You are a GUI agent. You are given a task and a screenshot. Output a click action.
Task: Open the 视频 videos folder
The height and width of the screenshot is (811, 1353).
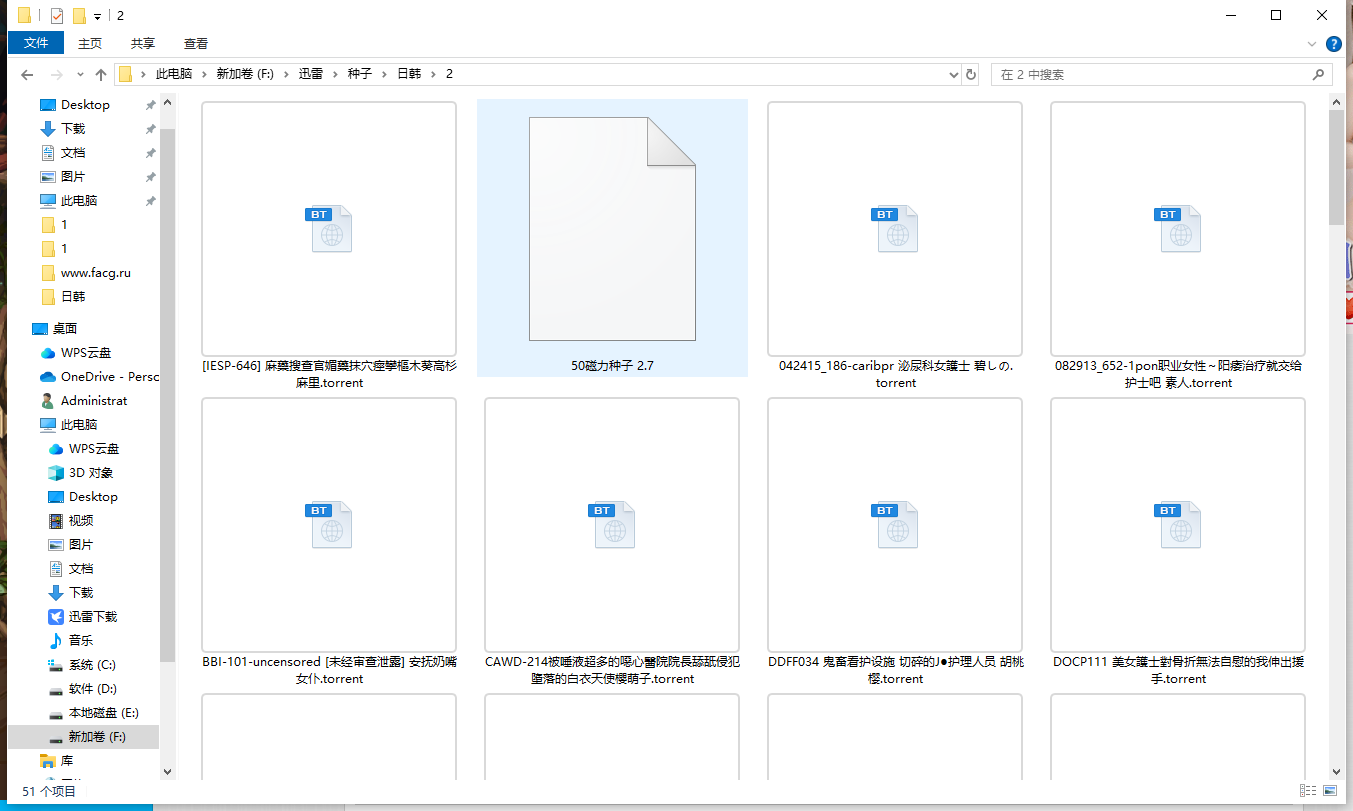pyautogui.click(x=70, y=521)
